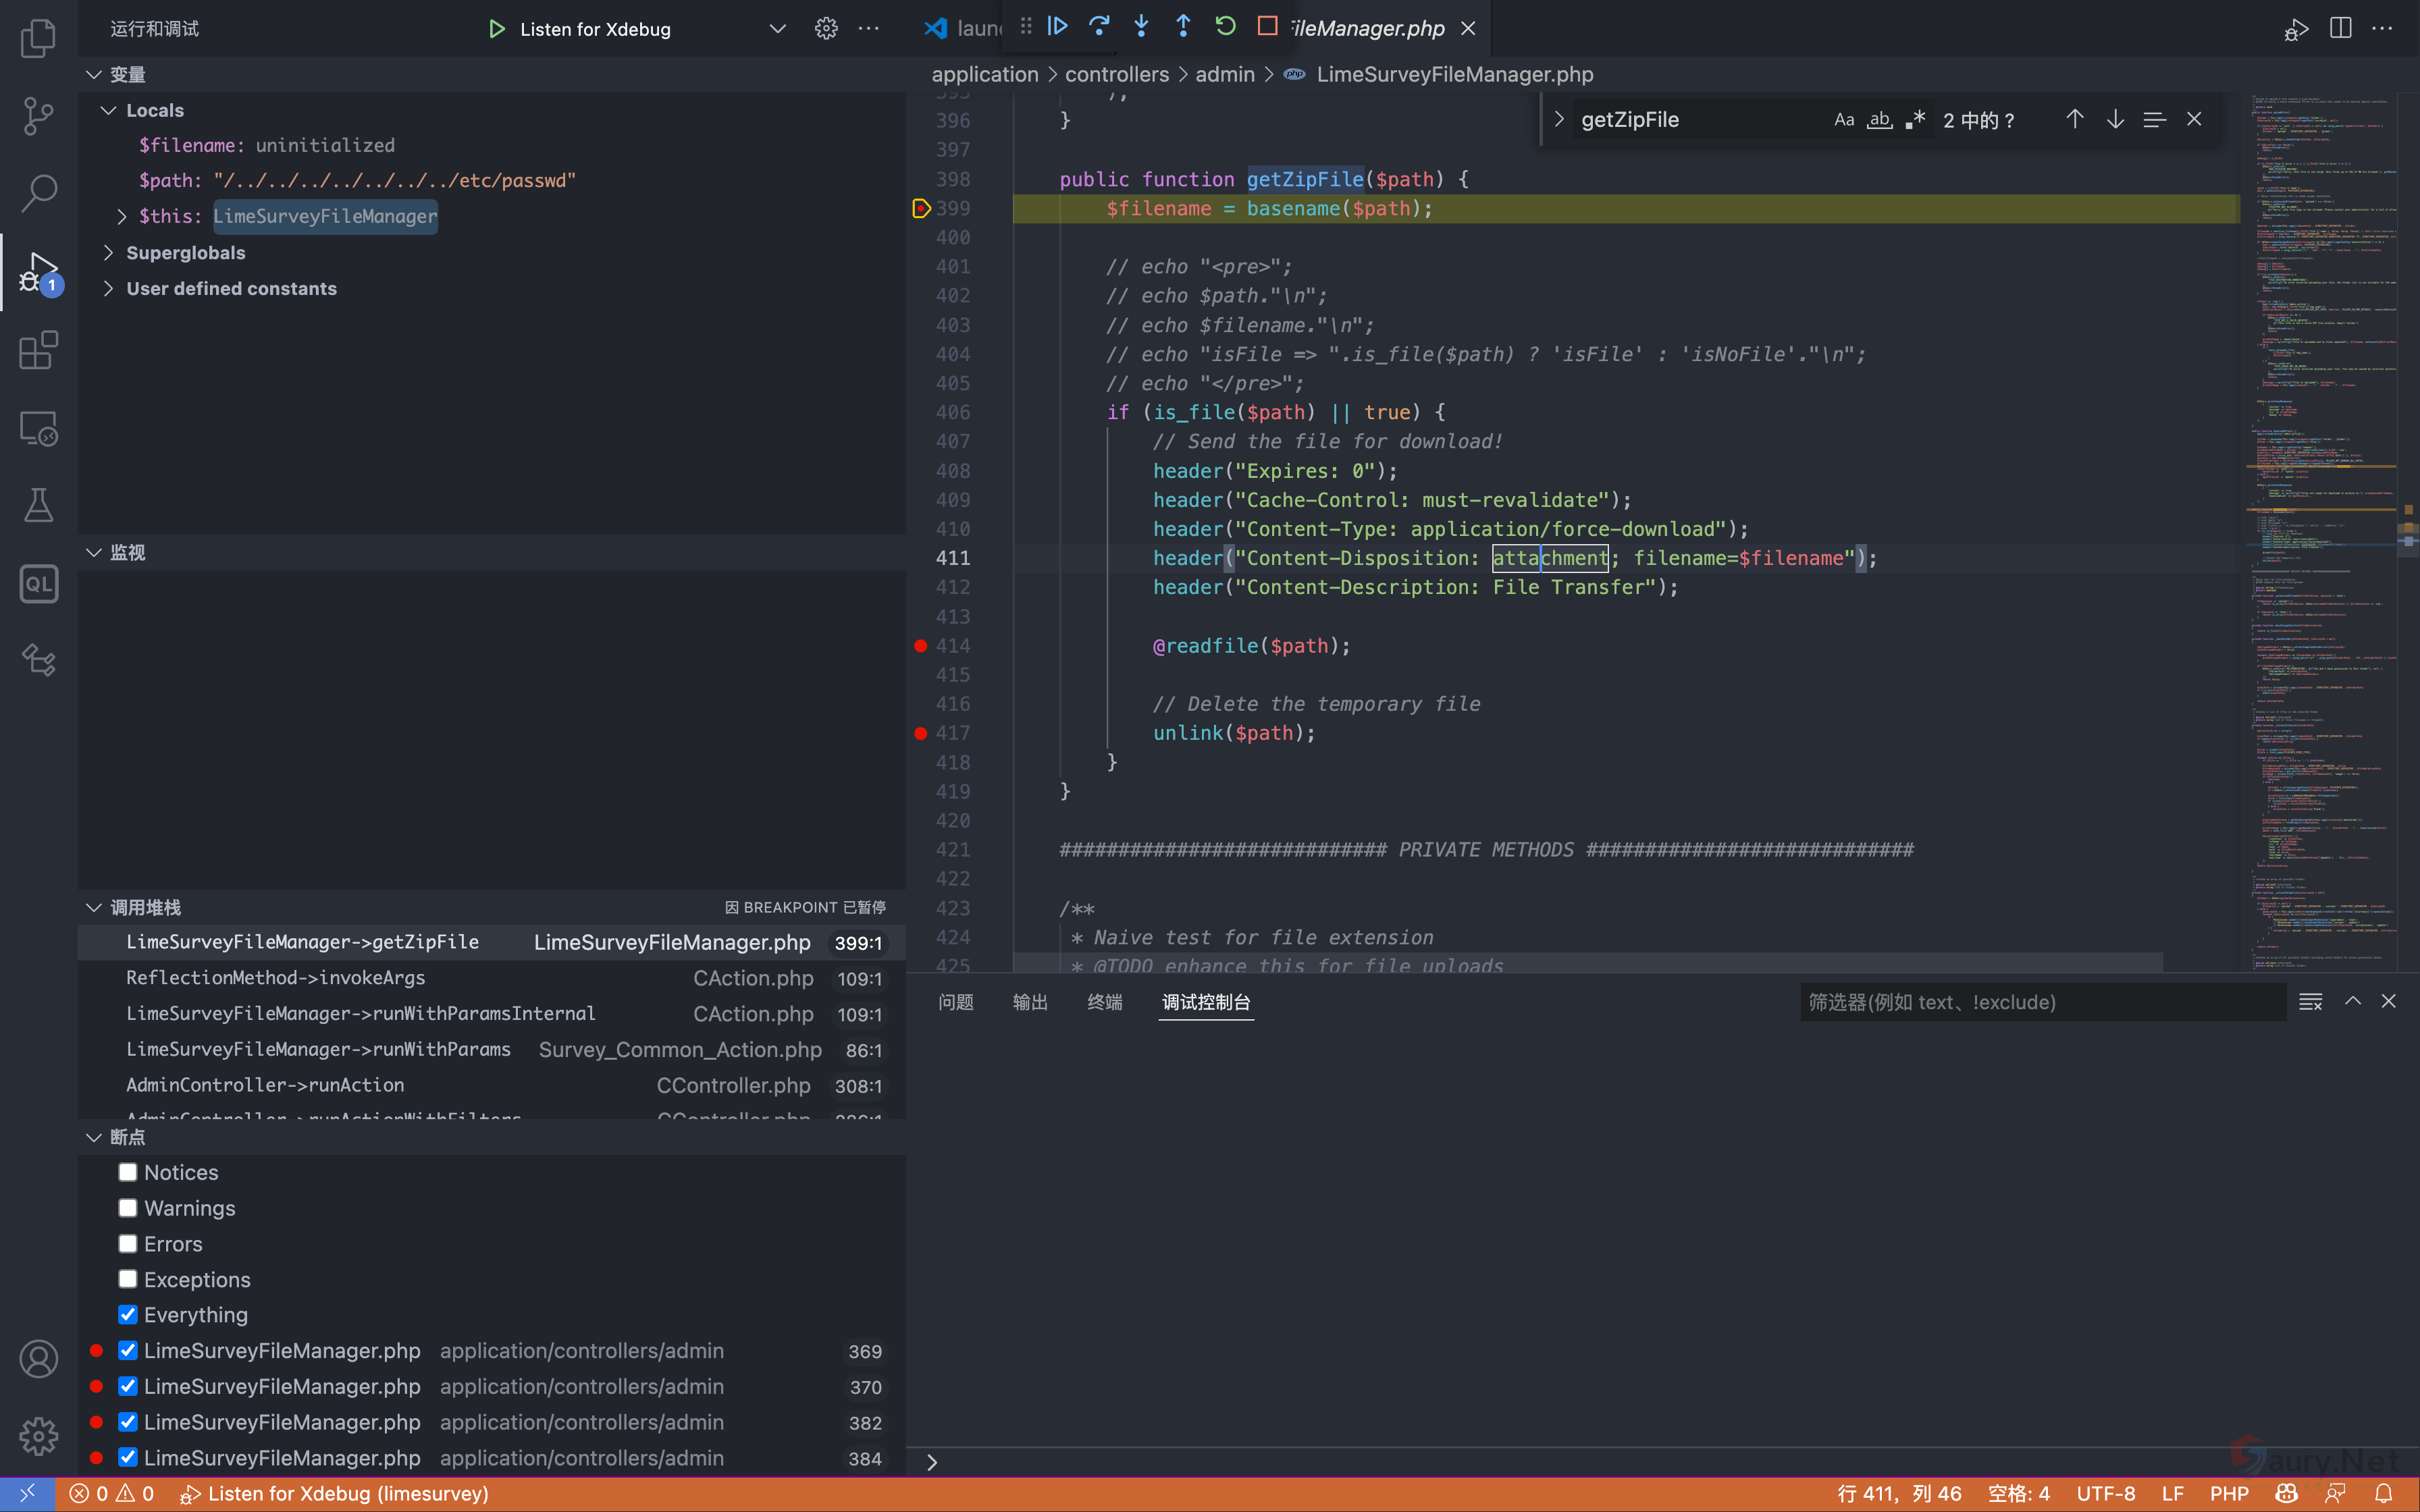Click the debug Restart icon
This screenshot has height=1512, width=2420.
(1225, 27)
